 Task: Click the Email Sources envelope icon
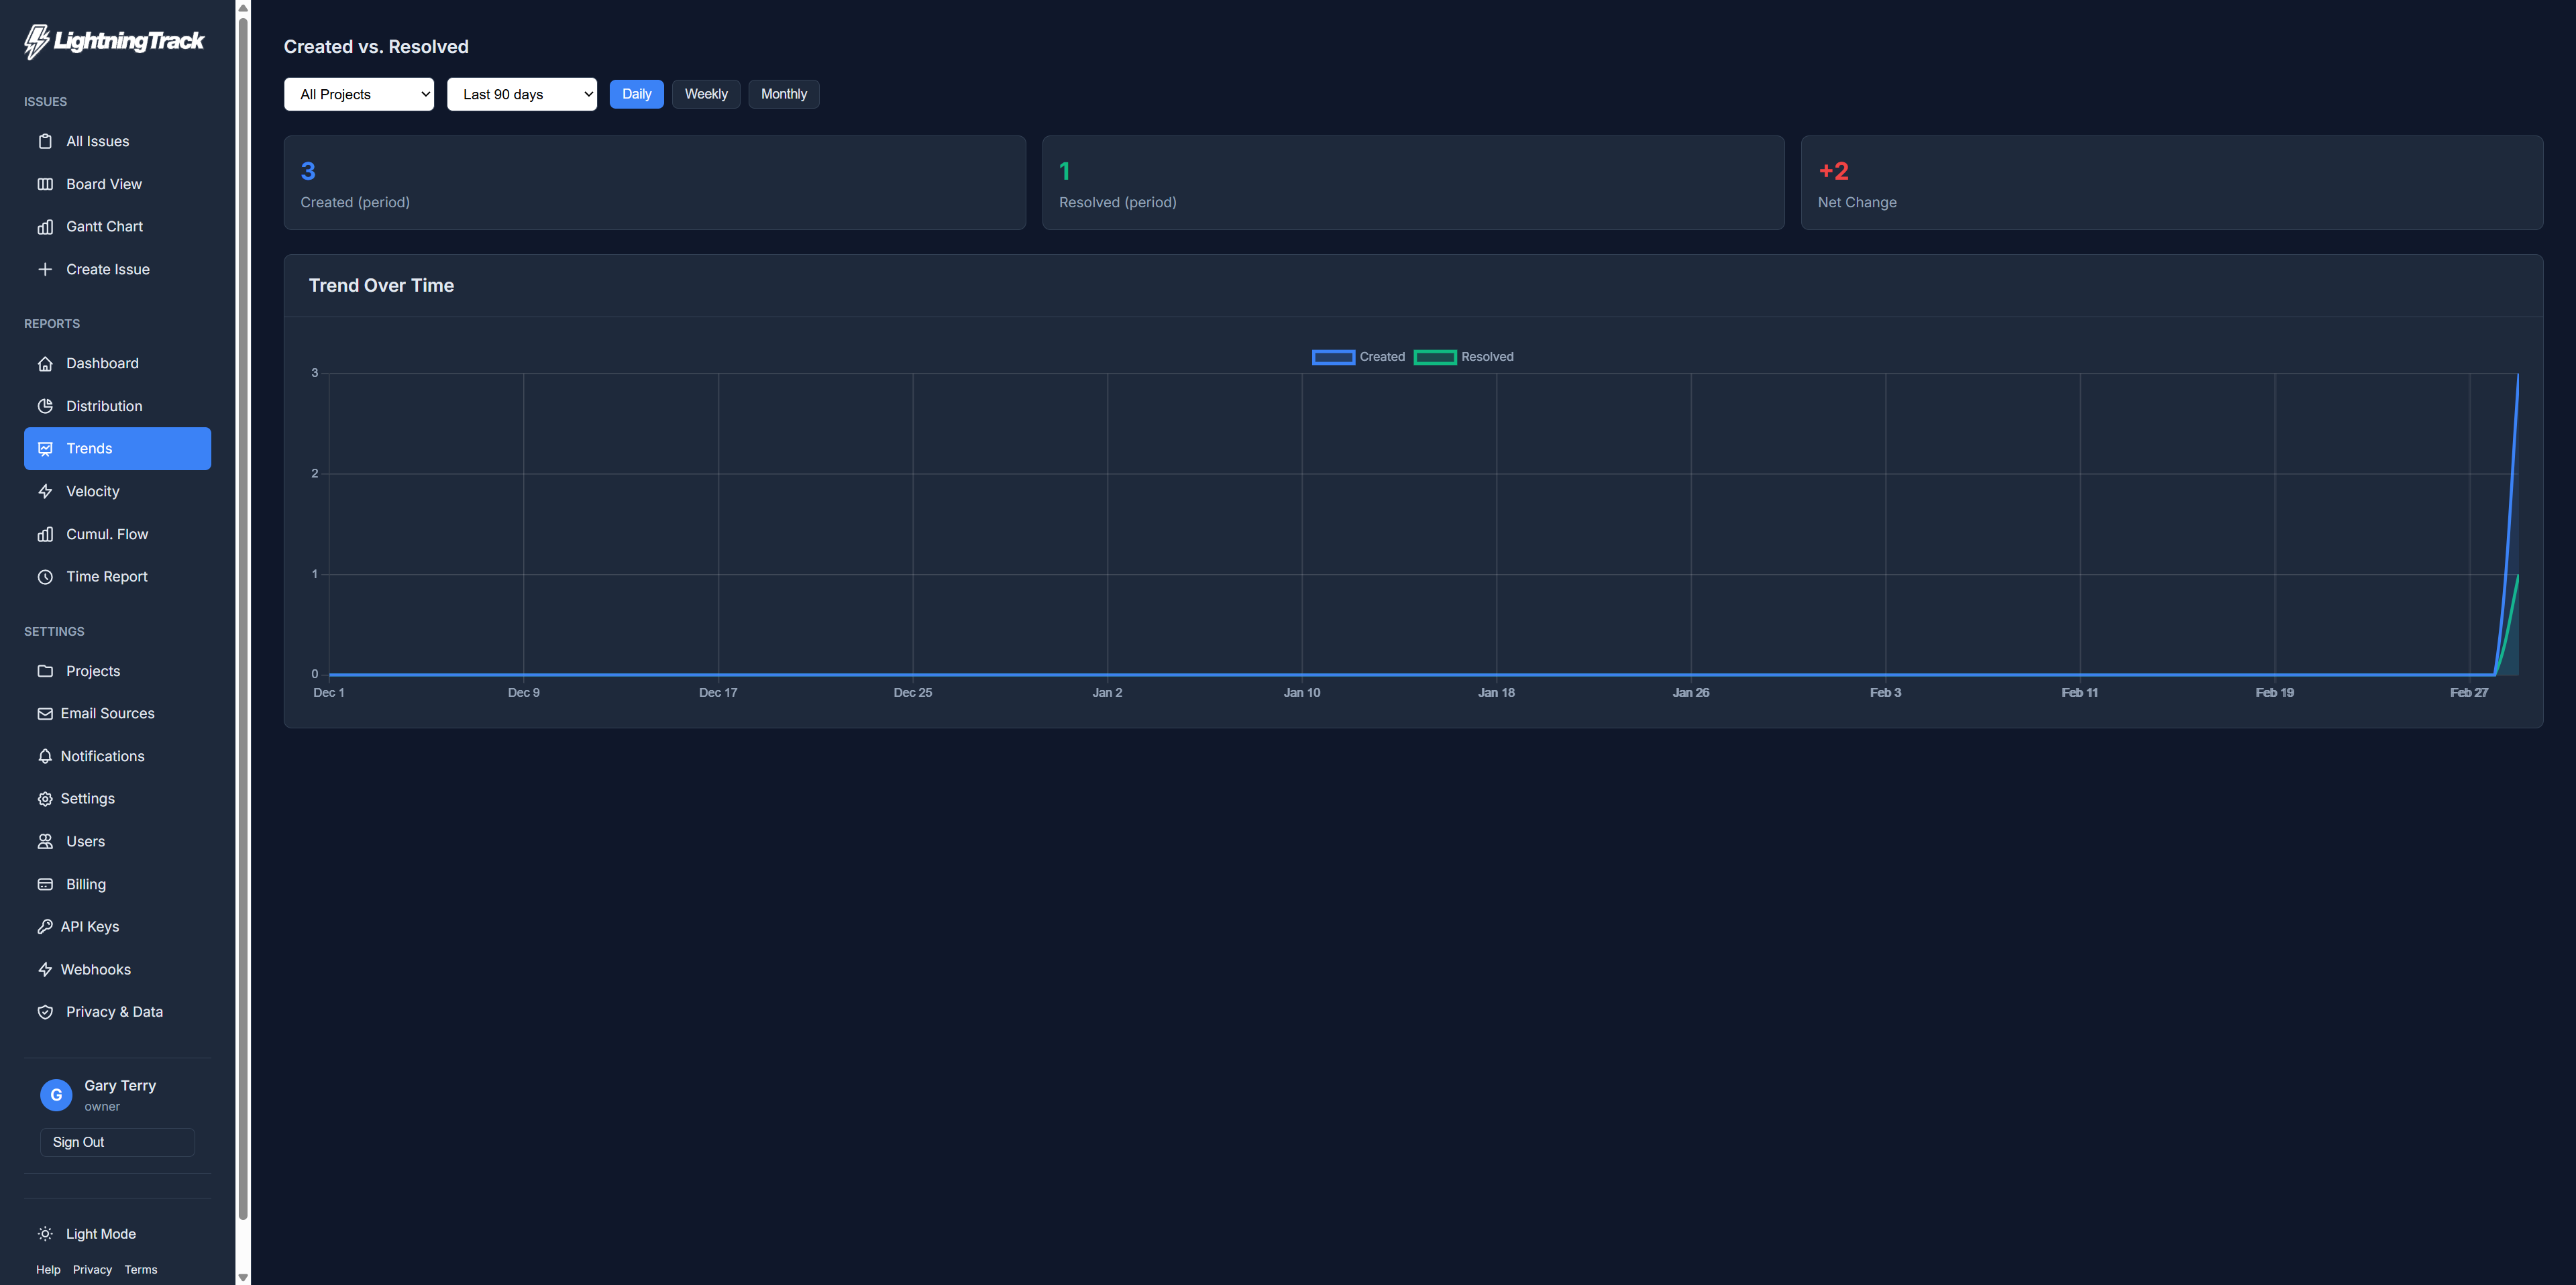click(x=46, y=713)
